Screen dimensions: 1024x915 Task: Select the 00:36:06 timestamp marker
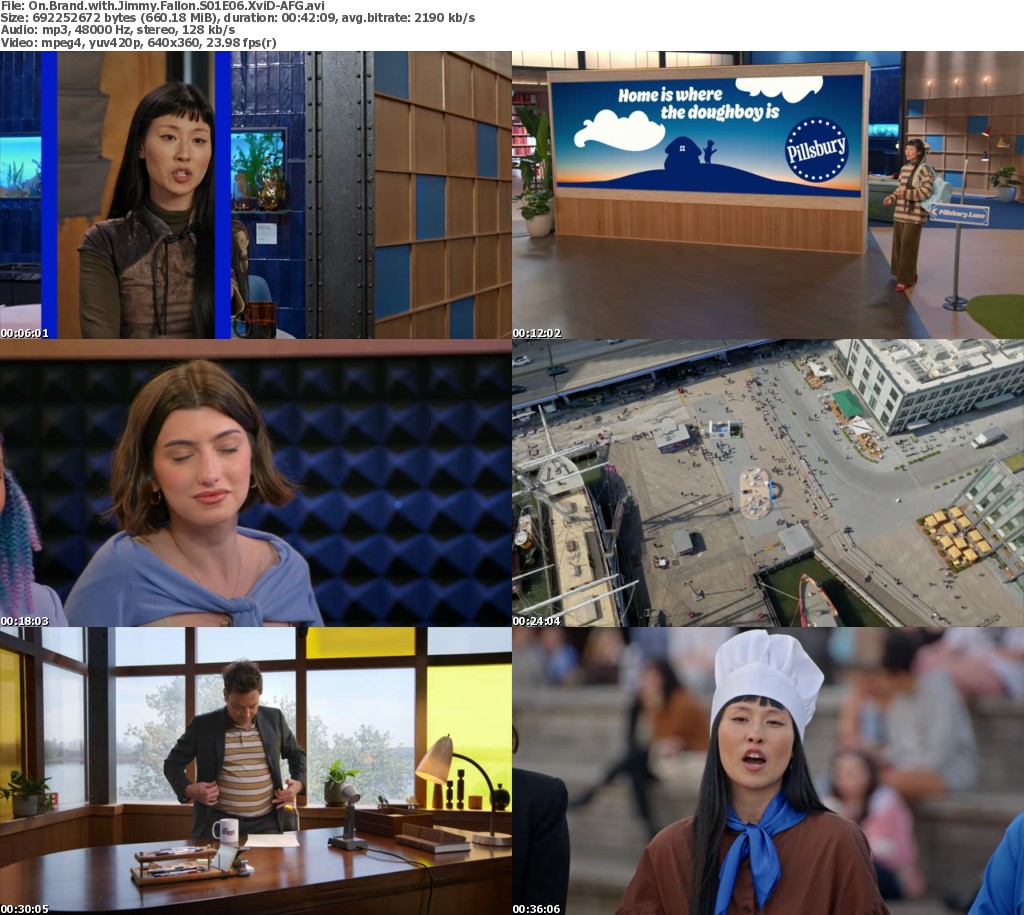(x=536, y=908)
